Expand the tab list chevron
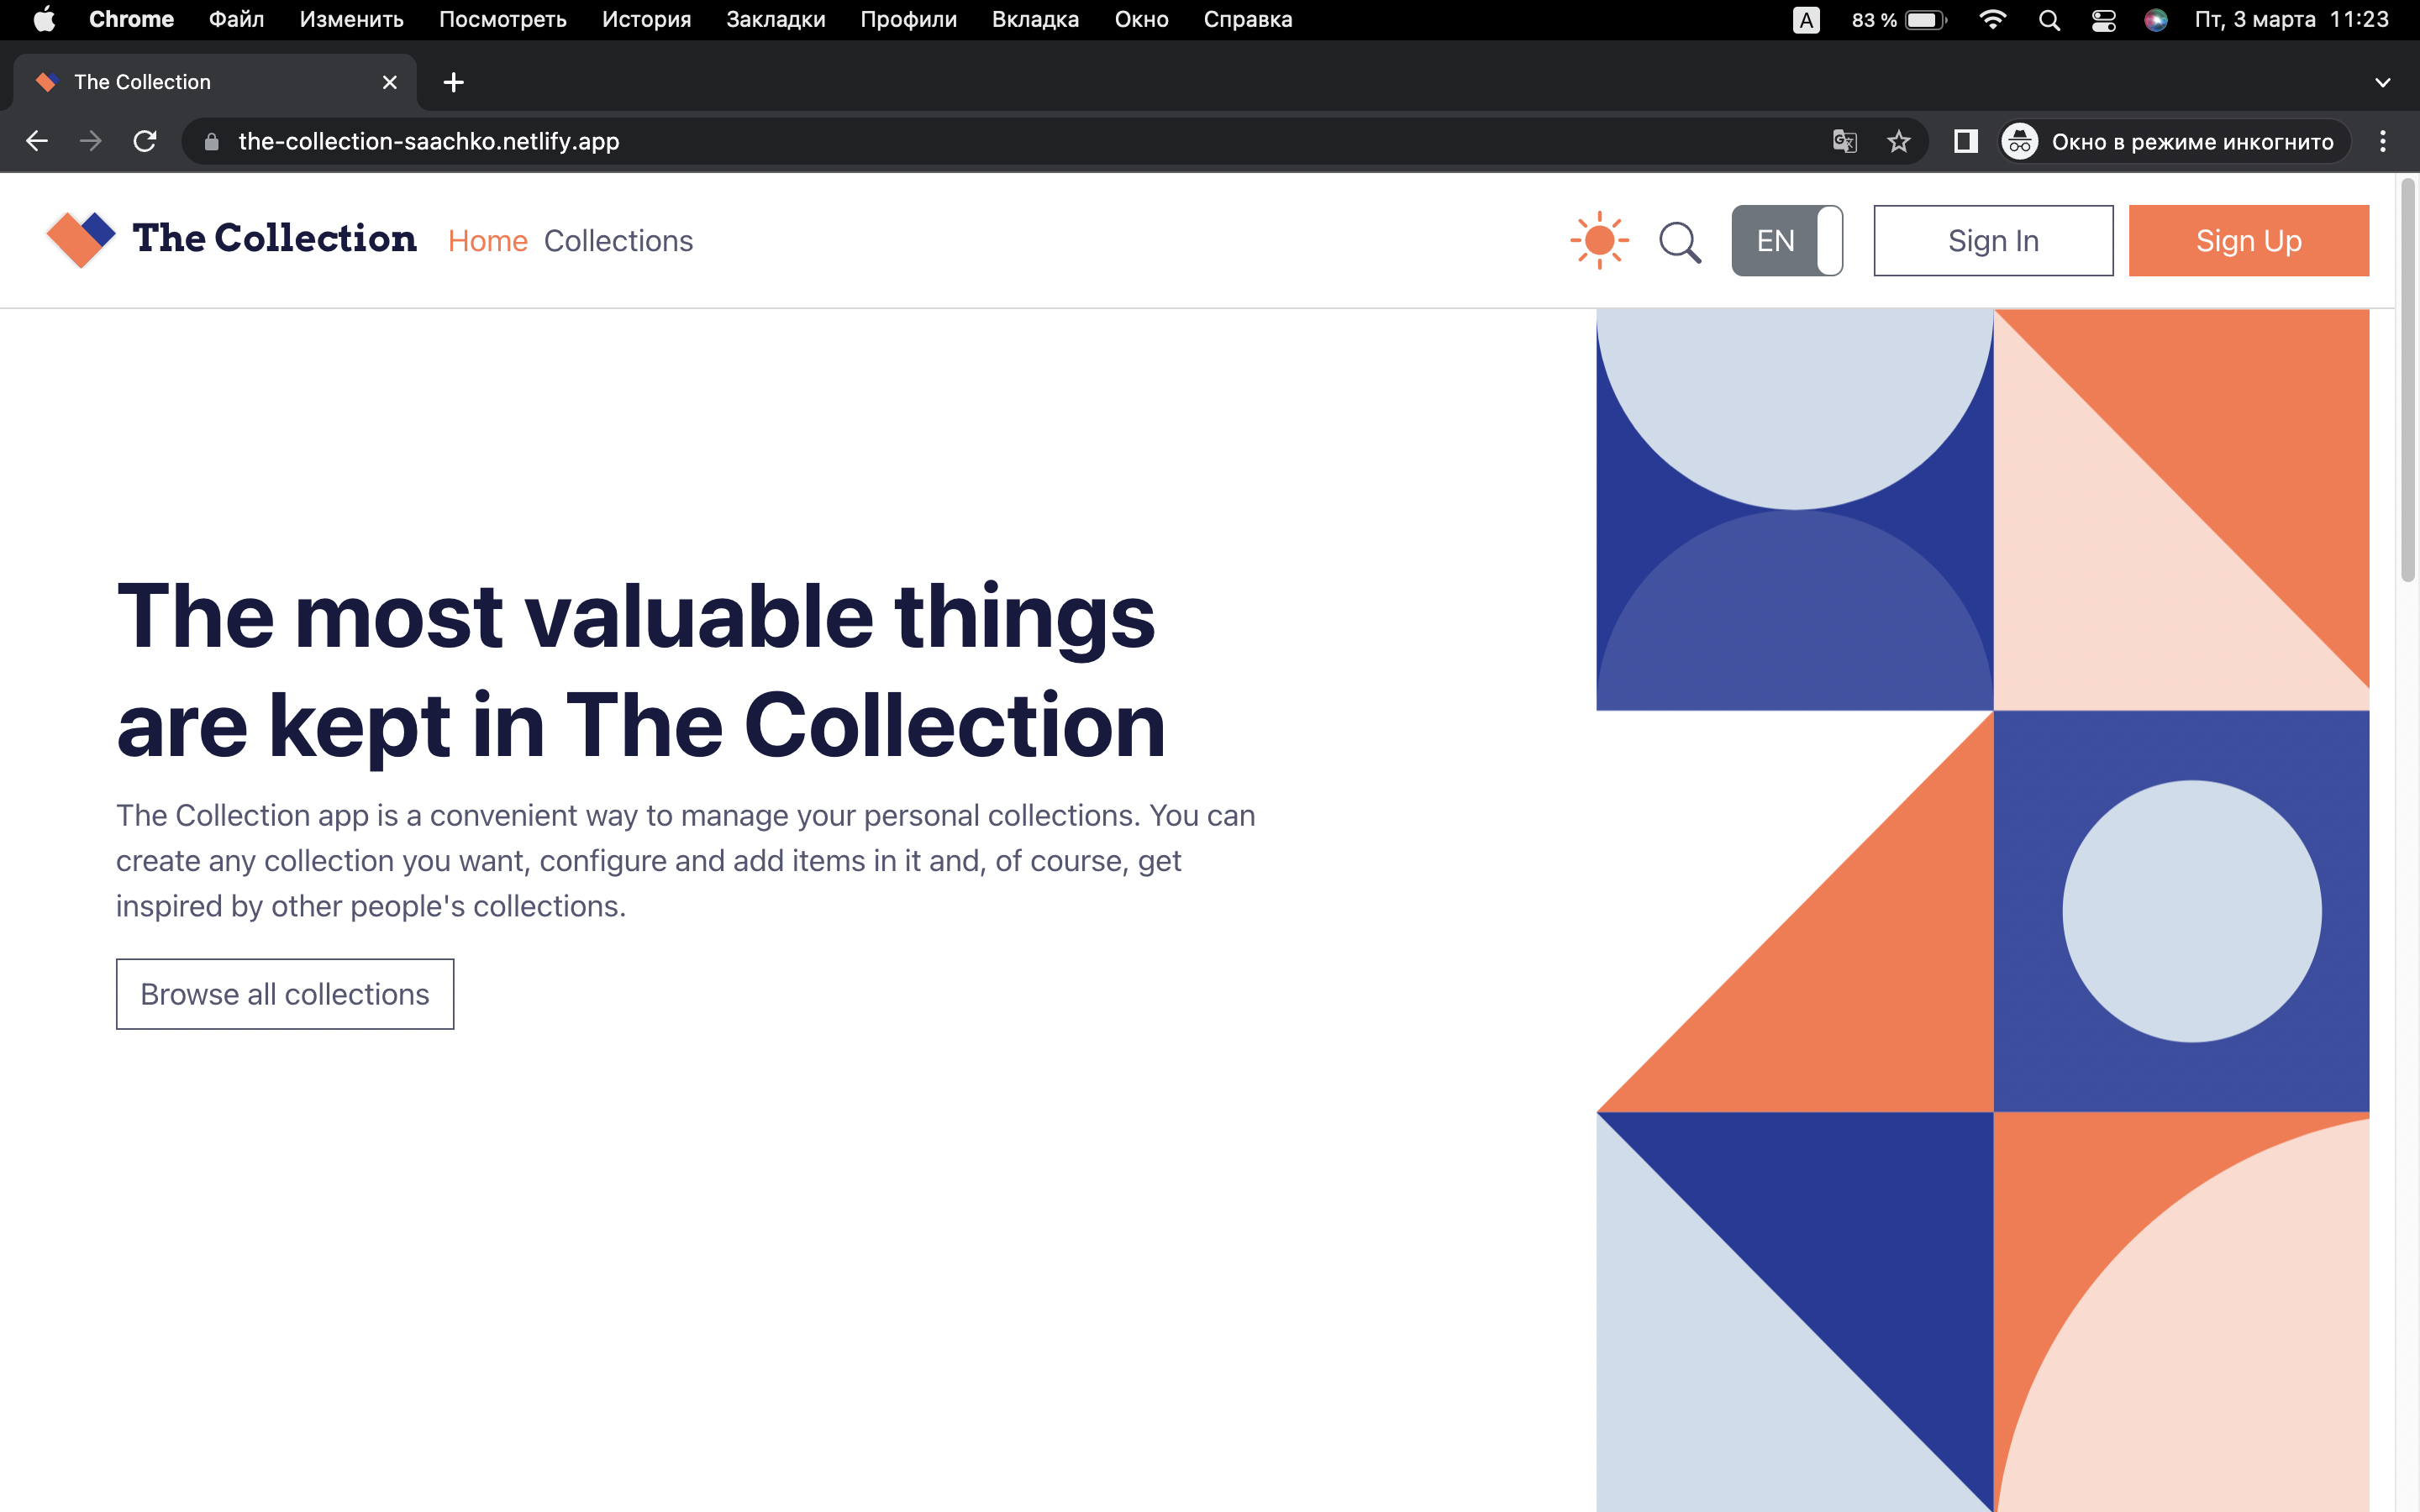Viewport: 2420px width, 1512px height. tap(2384, 82)
